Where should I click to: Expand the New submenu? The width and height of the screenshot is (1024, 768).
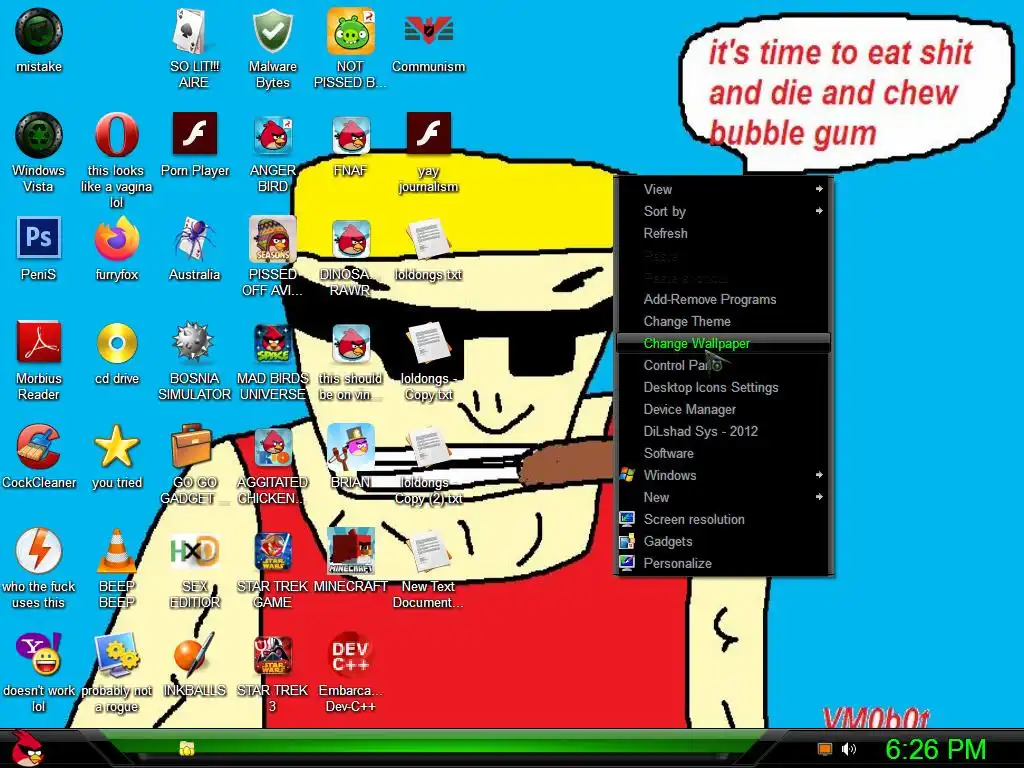coord(723,497)
